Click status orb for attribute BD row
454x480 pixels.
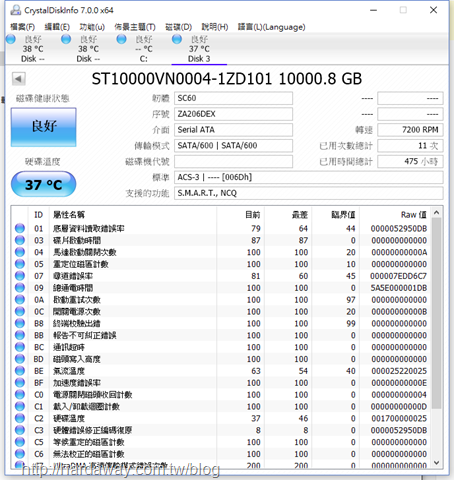pos(20,359)
